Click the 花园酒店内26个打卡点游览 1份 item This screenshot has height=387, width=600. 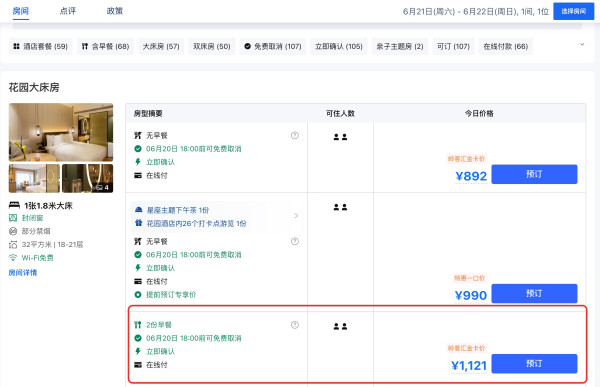tap(196, 223)
